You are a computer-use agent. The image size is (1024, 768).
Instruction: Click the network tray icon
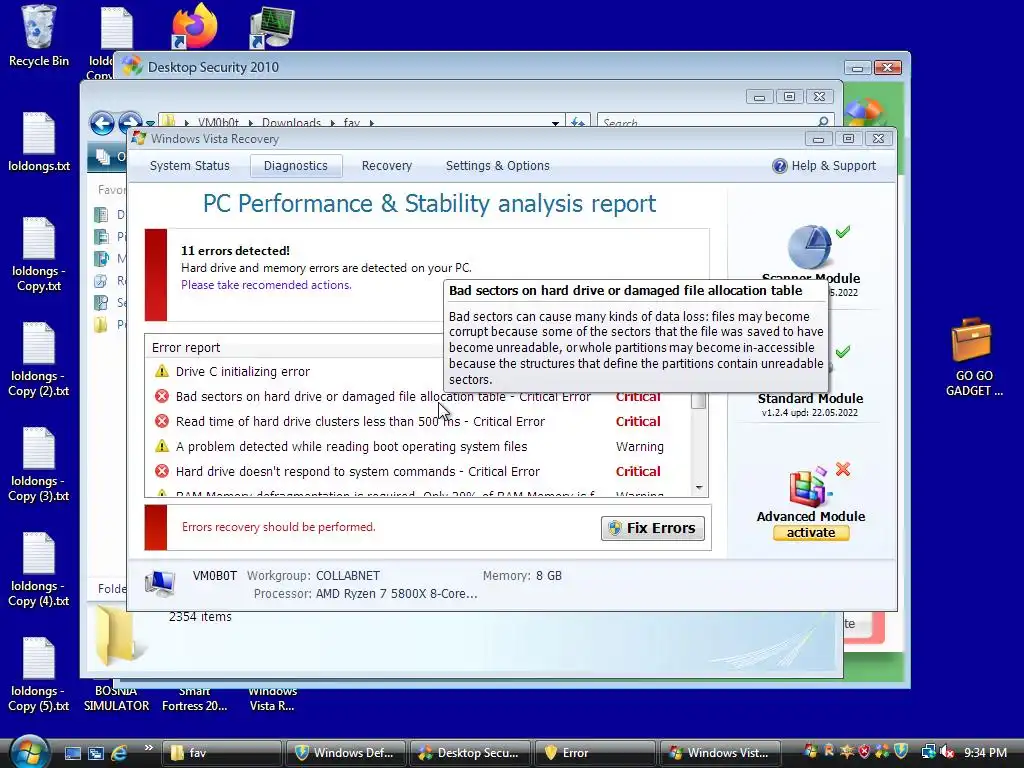928,753
